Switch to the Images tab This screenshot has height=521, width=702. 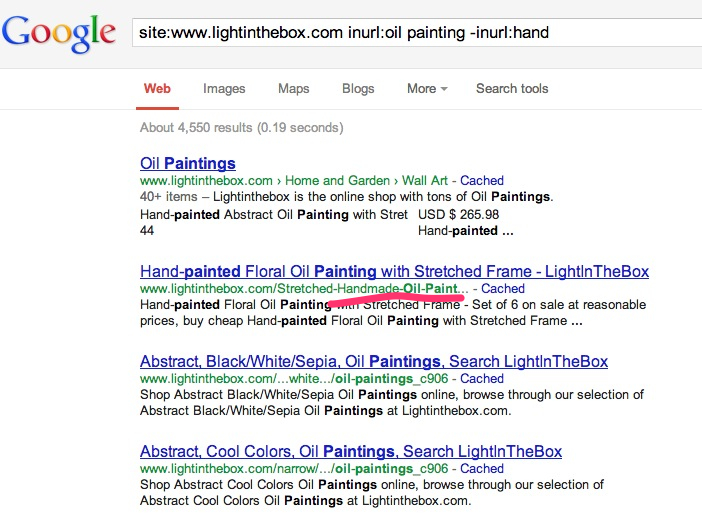point(224,89)
